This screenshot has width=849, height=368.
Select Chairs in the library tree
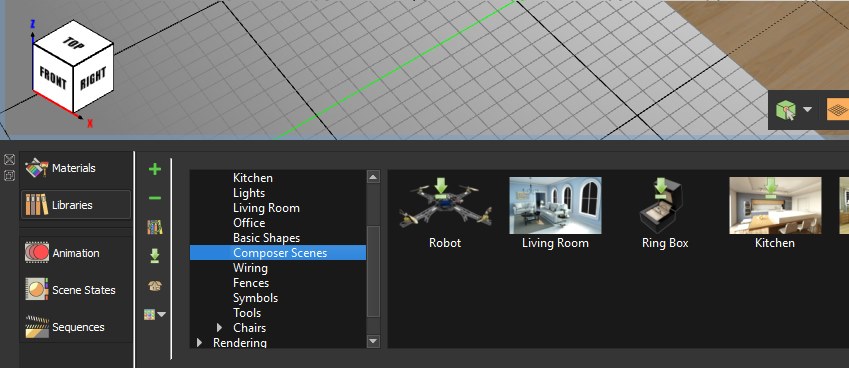[x=250, y=328]
